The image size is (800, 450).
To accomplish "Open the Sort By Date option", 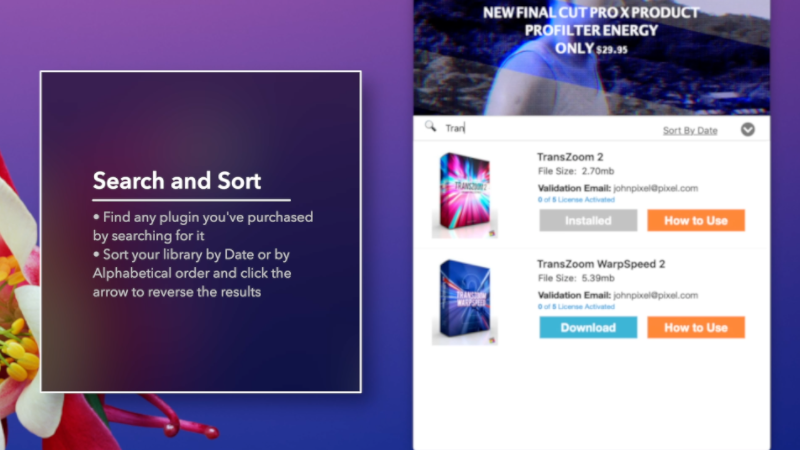I will (x=690, y=131).
